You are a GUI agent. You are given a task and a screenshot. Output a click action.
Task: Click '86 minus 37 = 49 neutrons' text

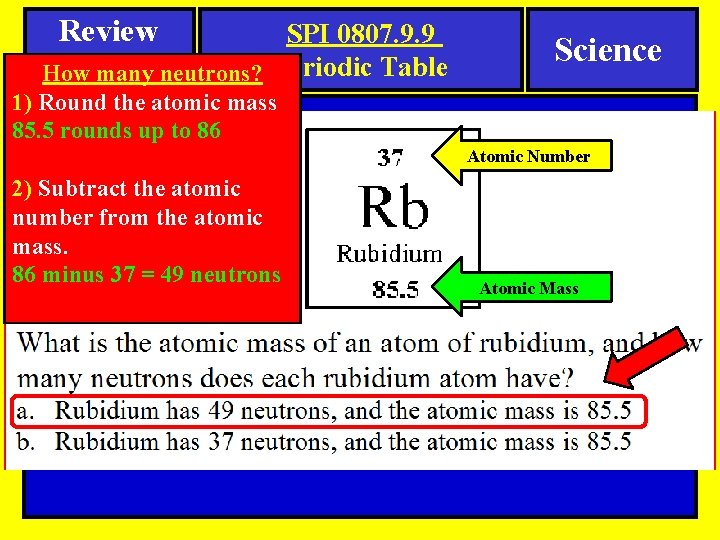146,275
